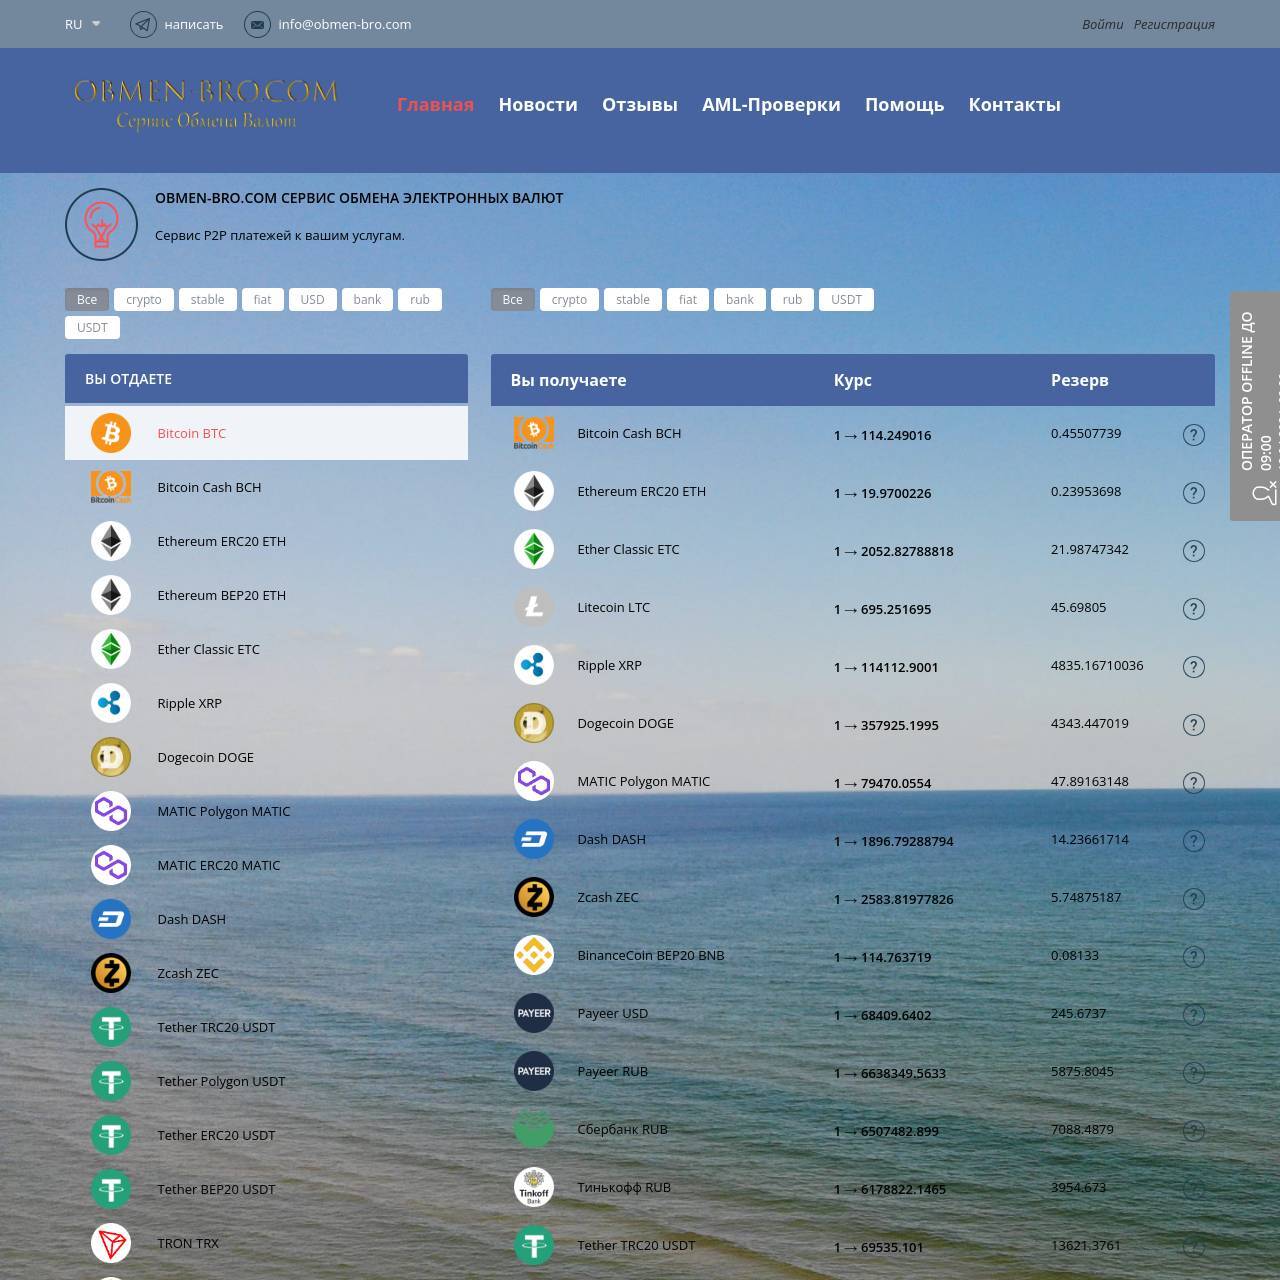Select Bitcoin BTC in give list

point(266,433)
